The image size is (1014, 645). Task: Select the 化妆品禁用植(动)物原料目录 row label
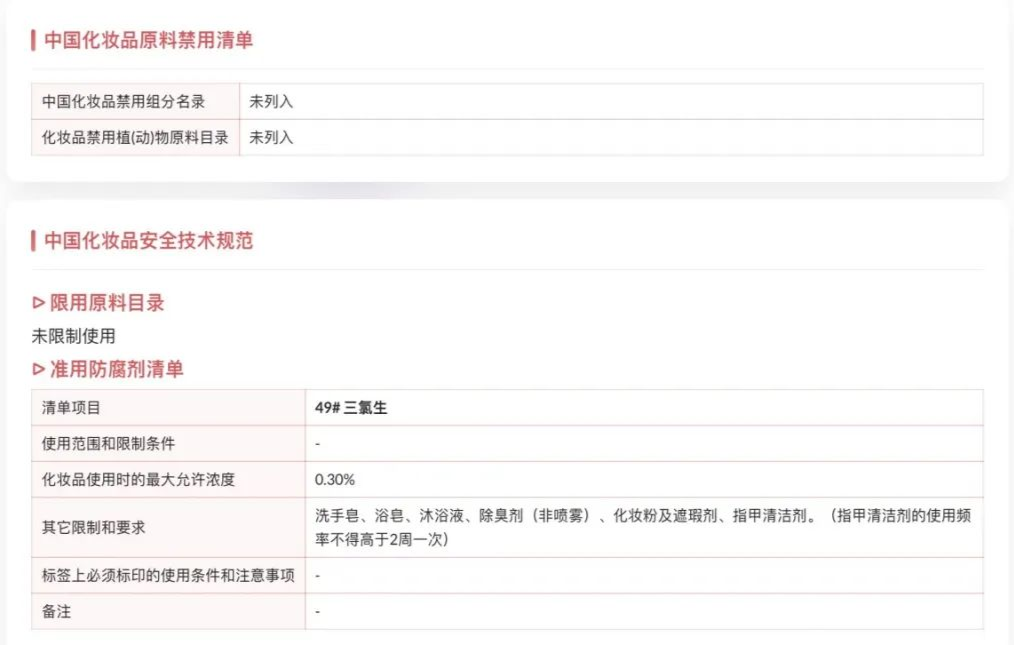(135, 138)
